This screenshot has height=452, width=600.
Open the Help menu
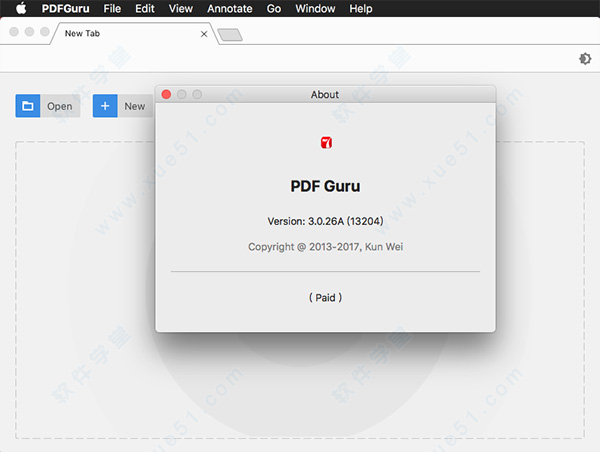pyautogui.click(x=360, y=8)
